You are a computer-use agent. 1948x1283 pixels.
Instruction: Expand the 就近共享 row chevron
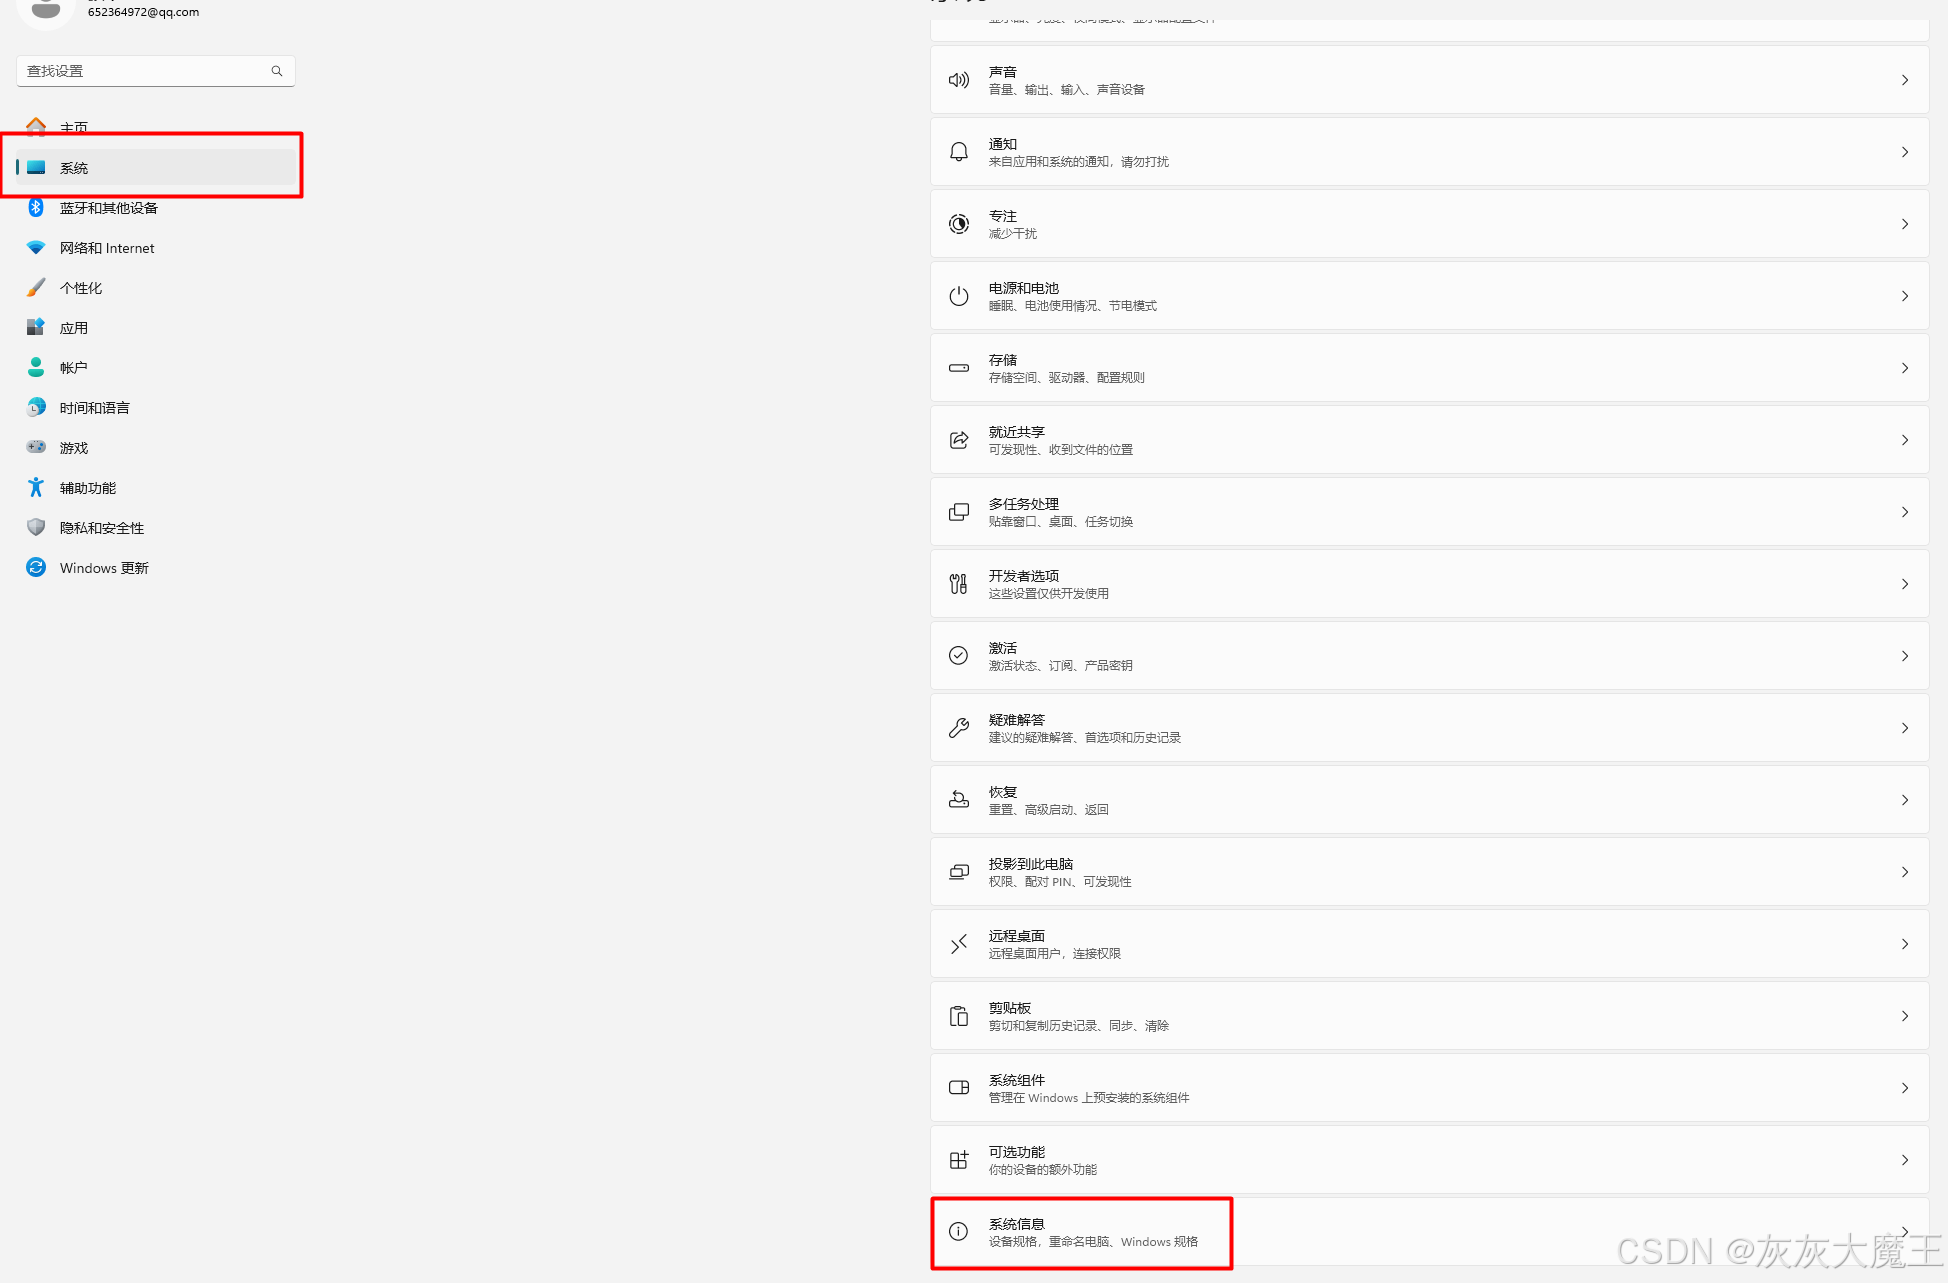click(1905, 440)
